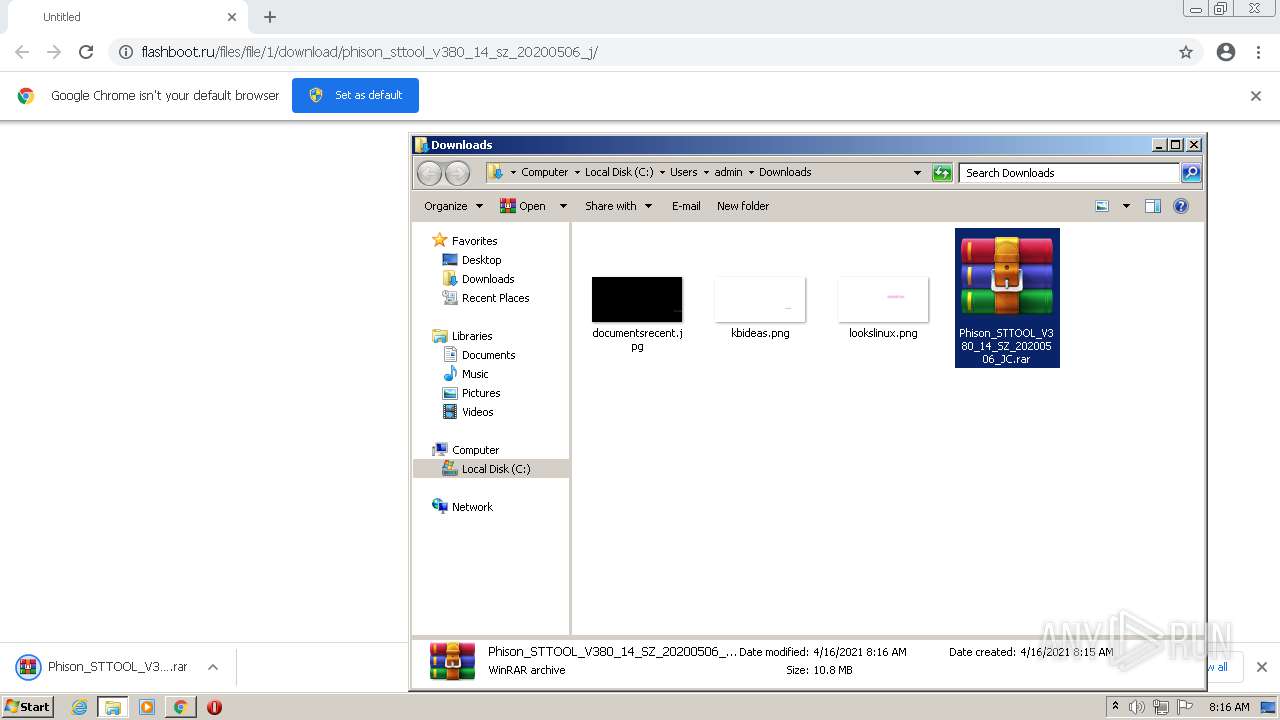The height and width of the screenshot is (720, 1280).
Task: Select Phison_STTOOL rar archive icon
Action: tap(1007, 278)
